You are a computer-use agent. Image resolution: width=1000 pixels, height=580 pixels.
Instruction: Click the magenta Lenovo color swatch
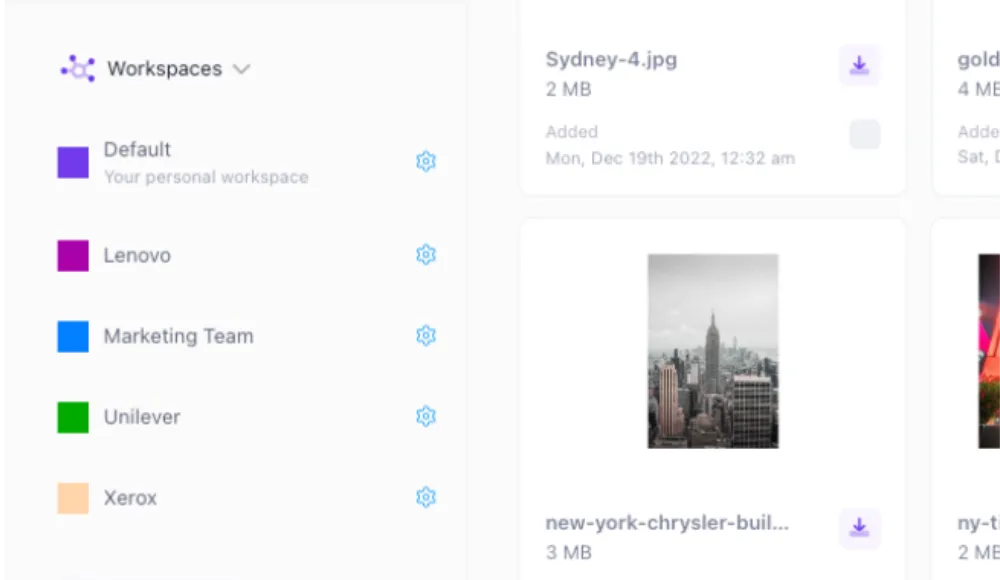click(x=73, y=255)
